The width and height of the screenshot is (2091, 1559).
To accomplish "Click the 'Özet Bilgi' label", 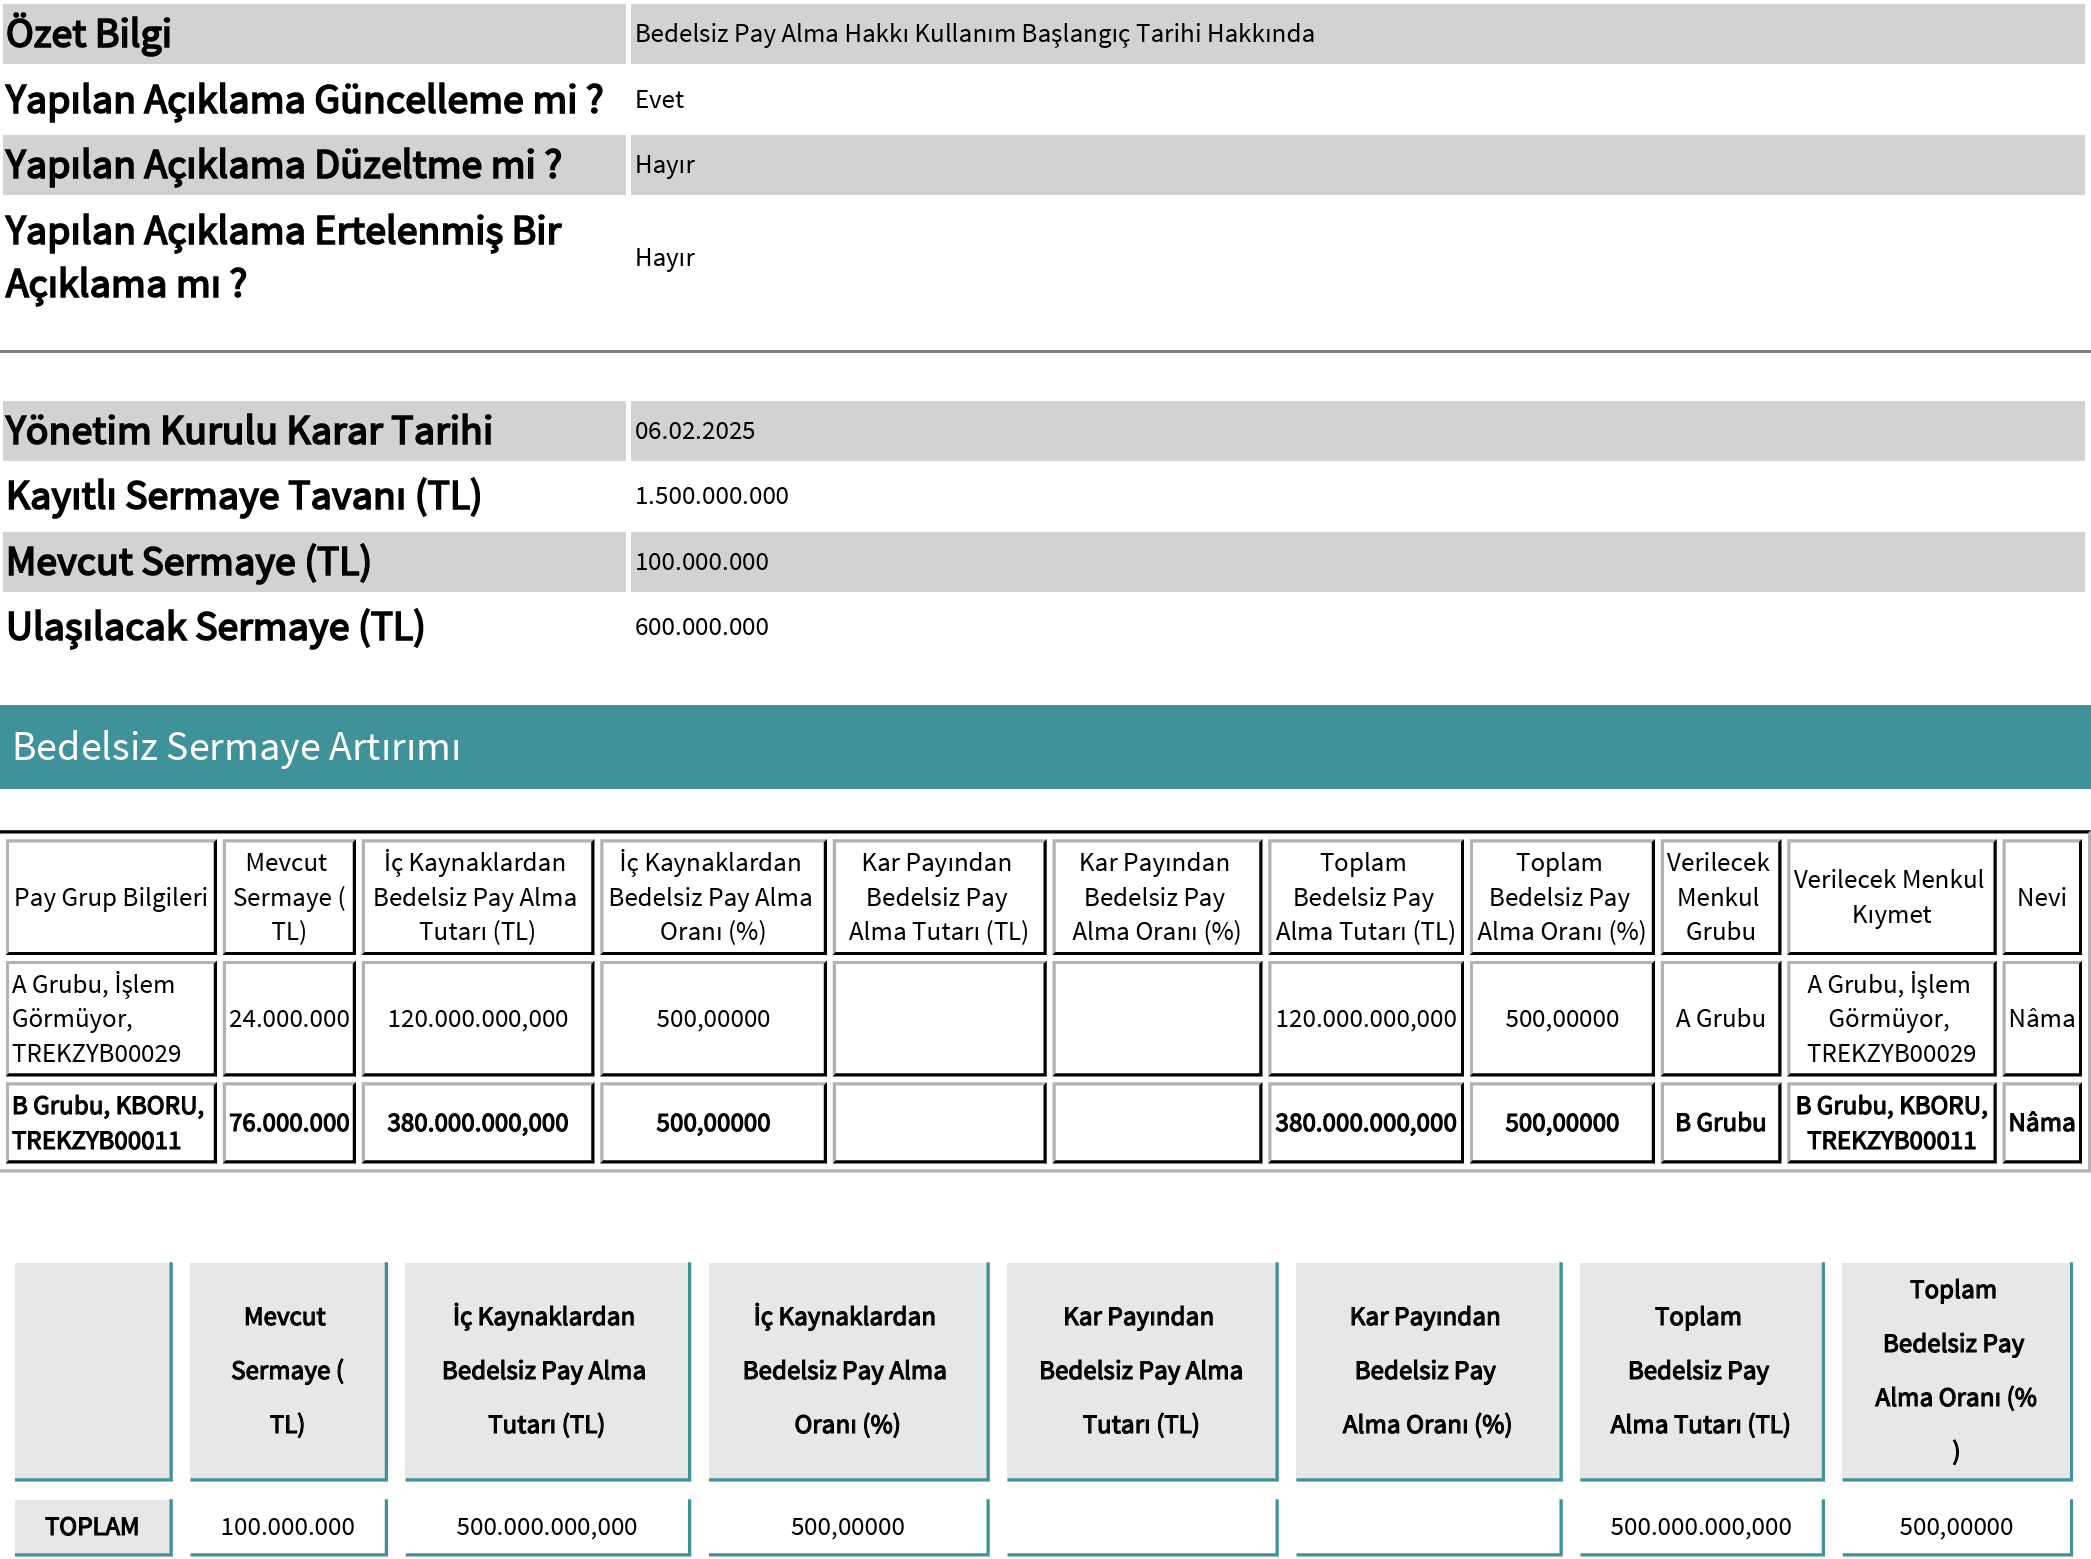I will tap(89, 34).
